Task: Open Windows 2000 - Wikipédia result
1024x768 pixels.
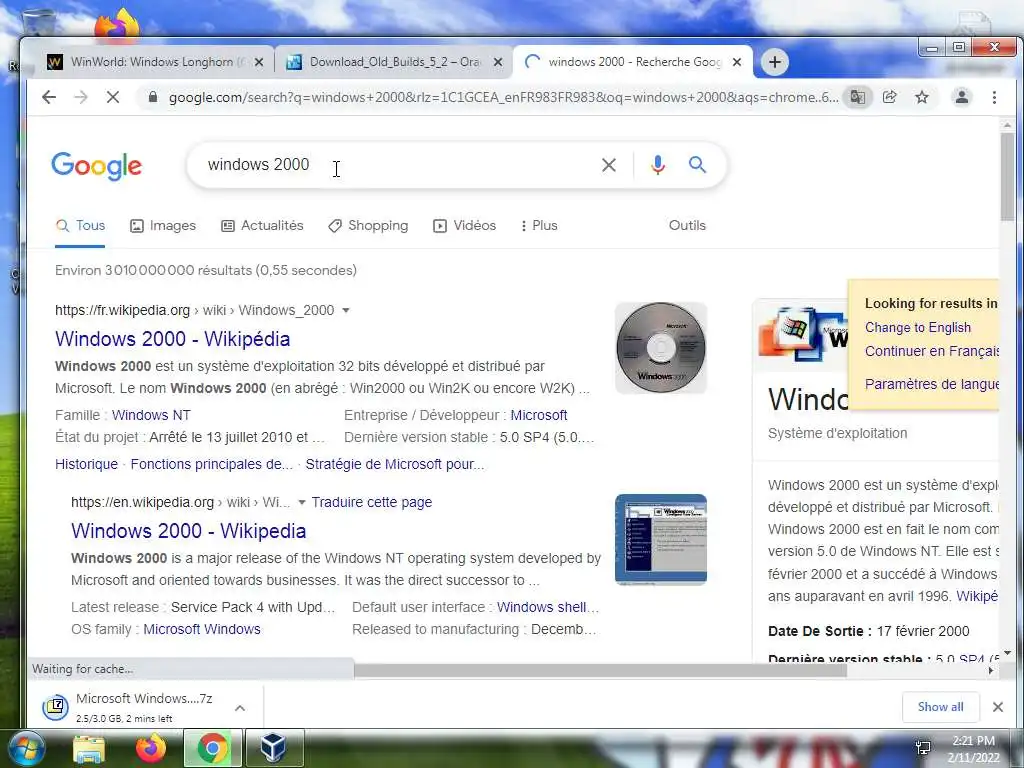Action: pos(172,339)
